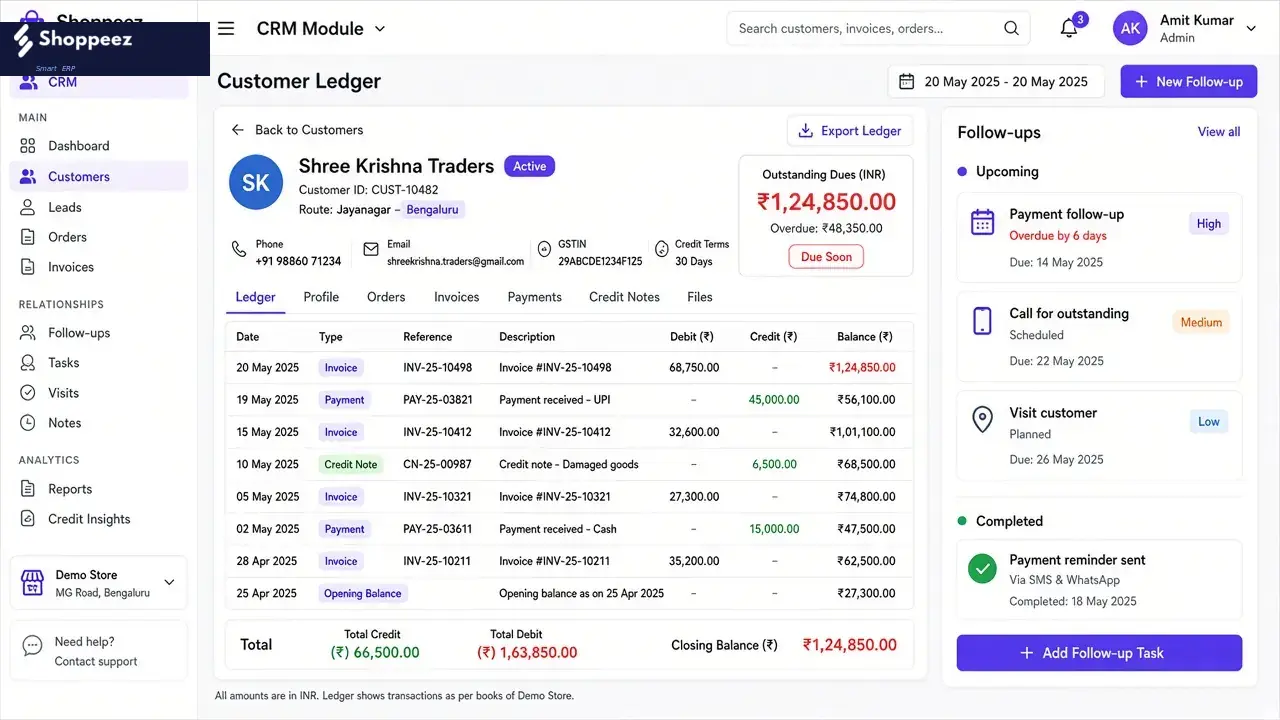Open the Payments tab
This screenshot has width=1280, height=720.
[534, 297]
